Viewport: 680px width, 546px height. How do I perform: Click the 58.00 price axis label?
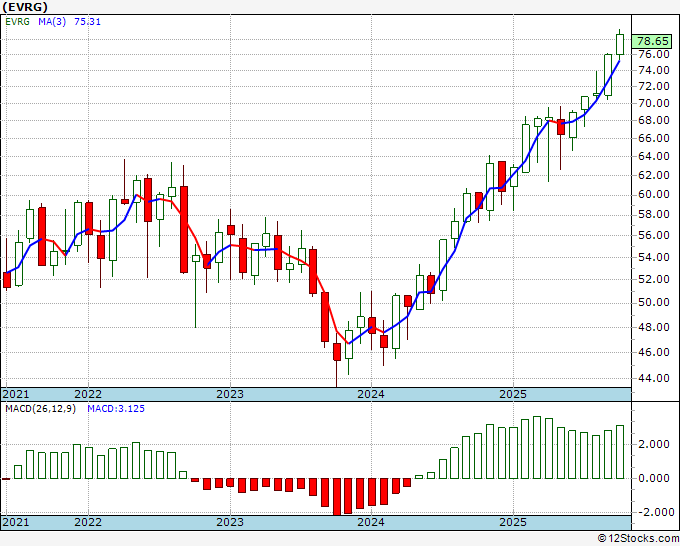(x=654, y=214)
